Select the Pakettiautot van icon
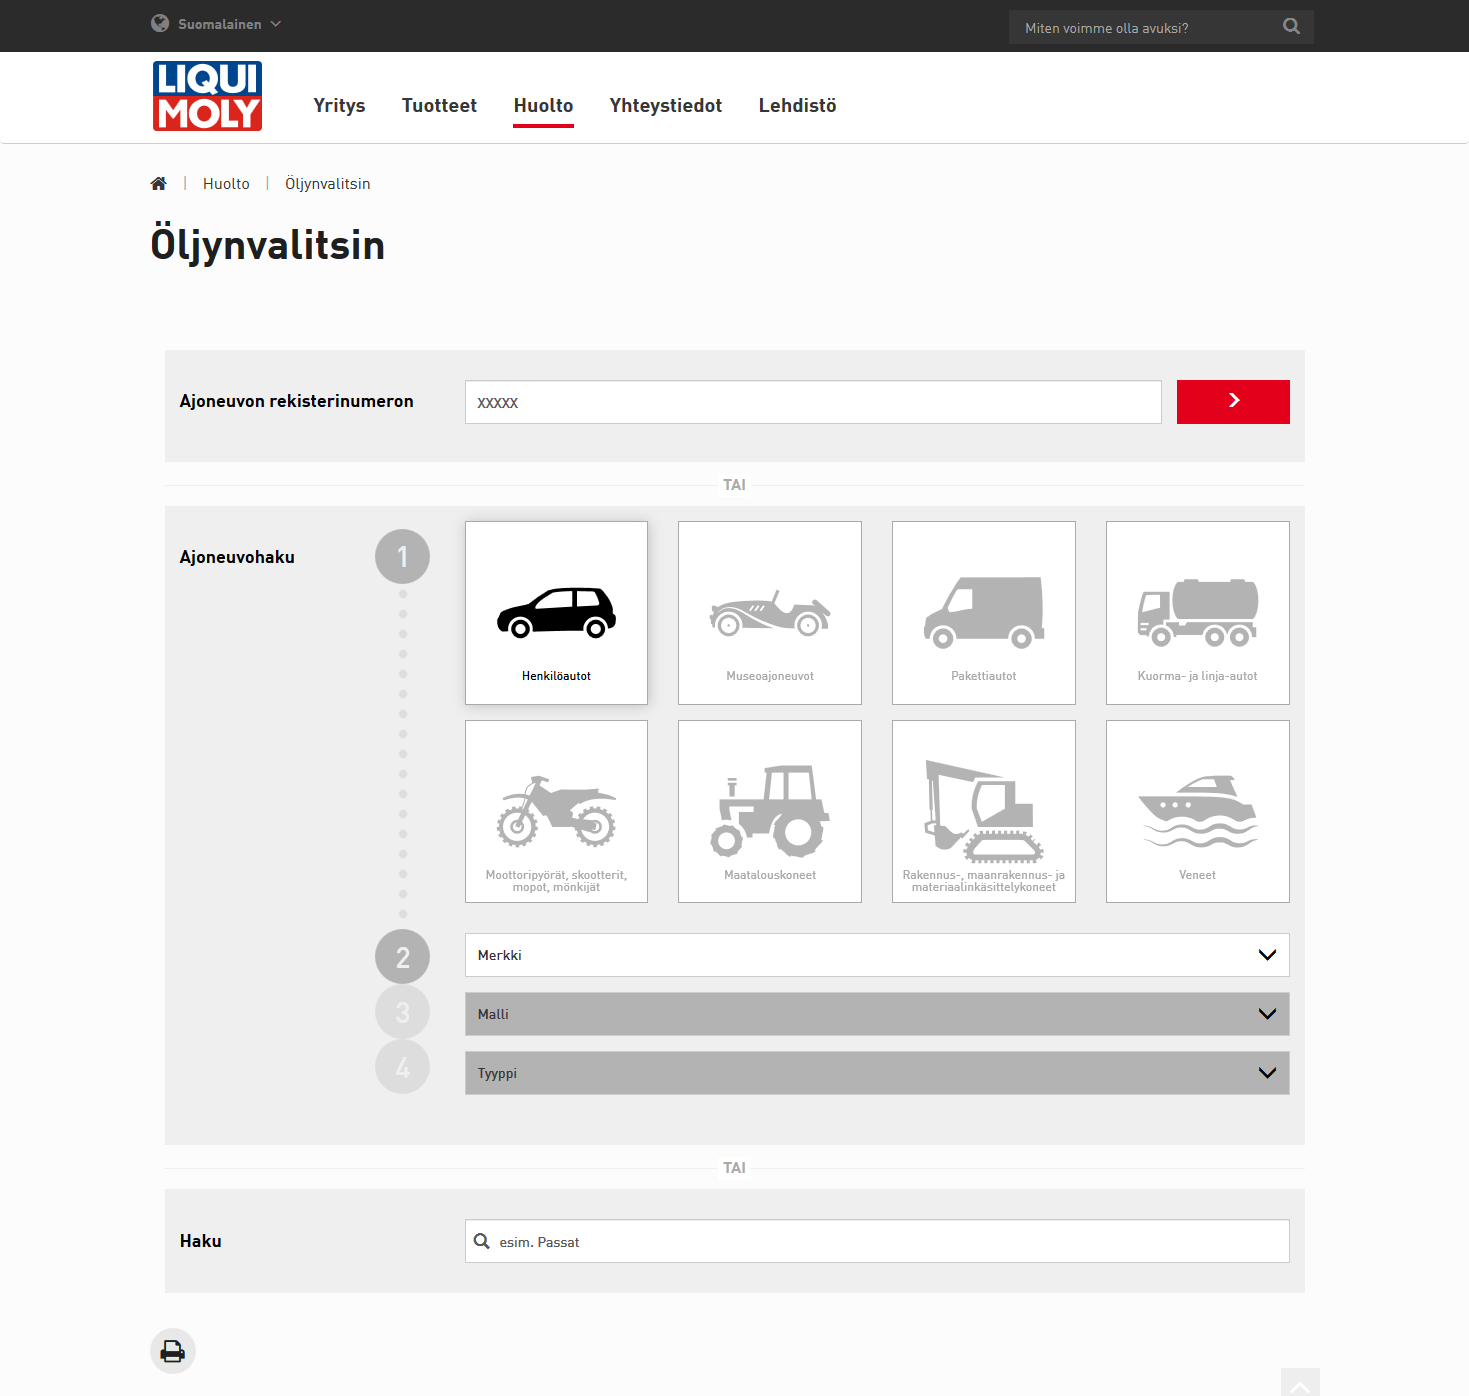The height and width of the screenshot is (1396, 1469). [983, 612]
